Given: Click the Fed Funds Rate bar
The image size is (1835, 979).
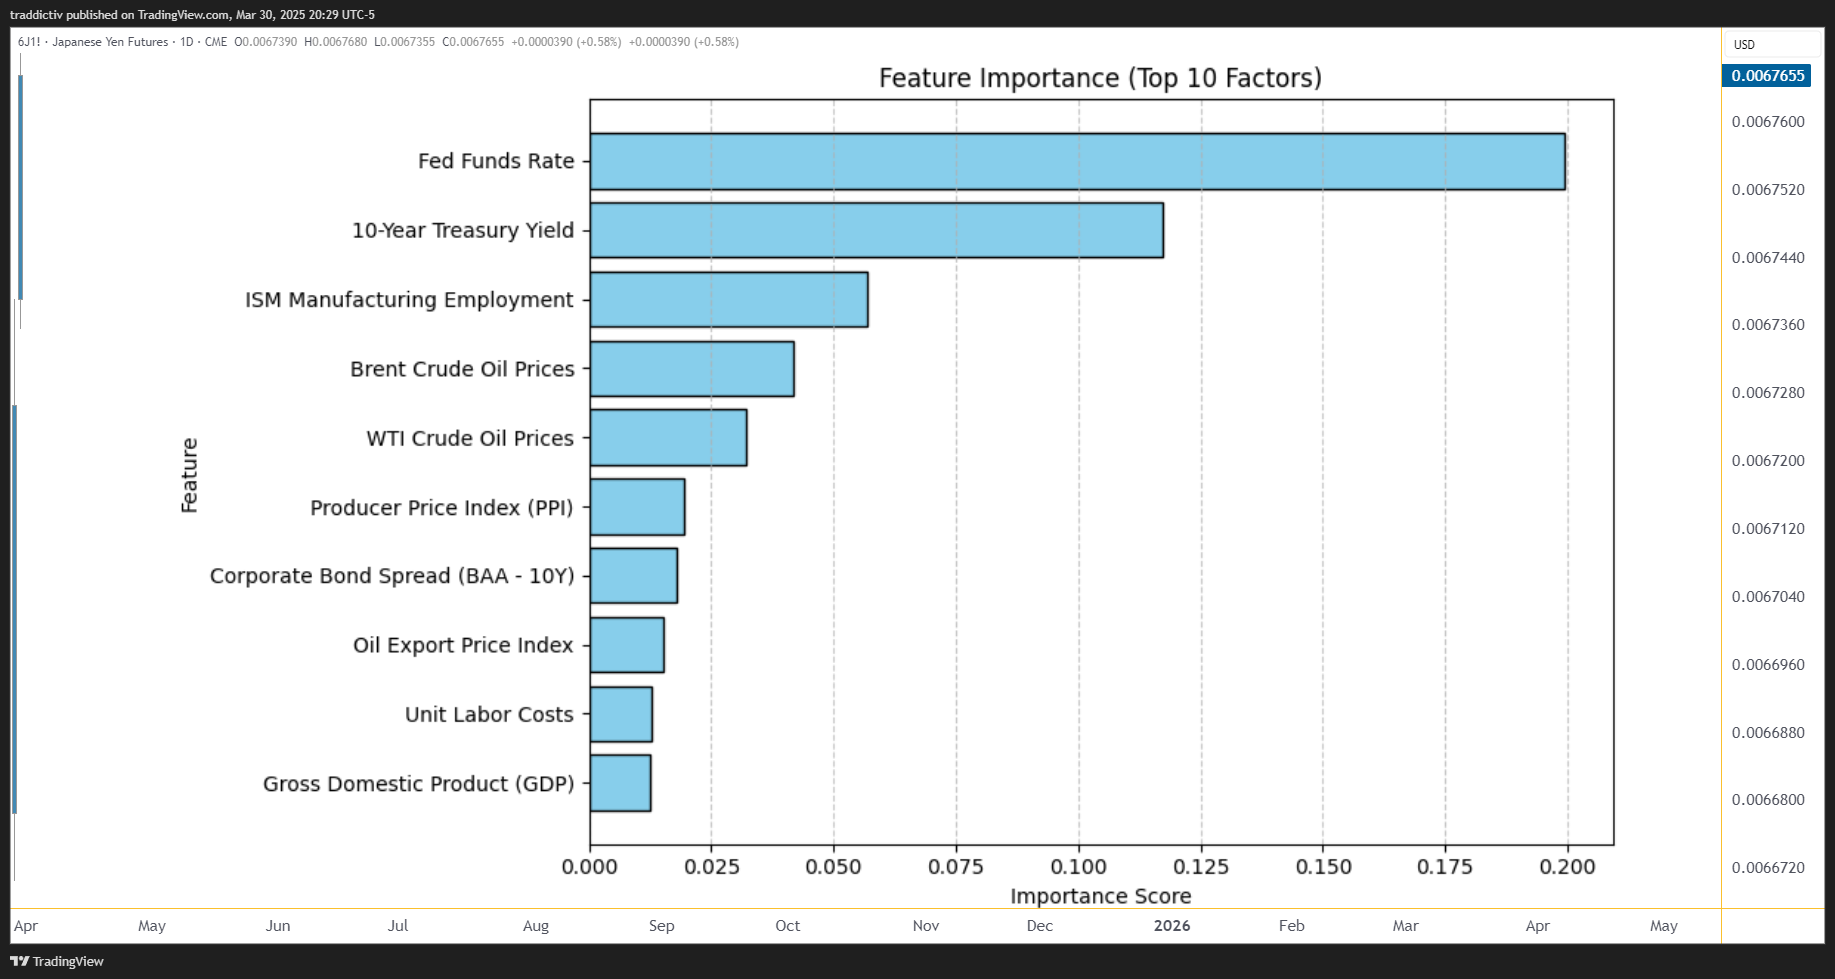Looking at the screenshot, I should (x=1077, y=161).
